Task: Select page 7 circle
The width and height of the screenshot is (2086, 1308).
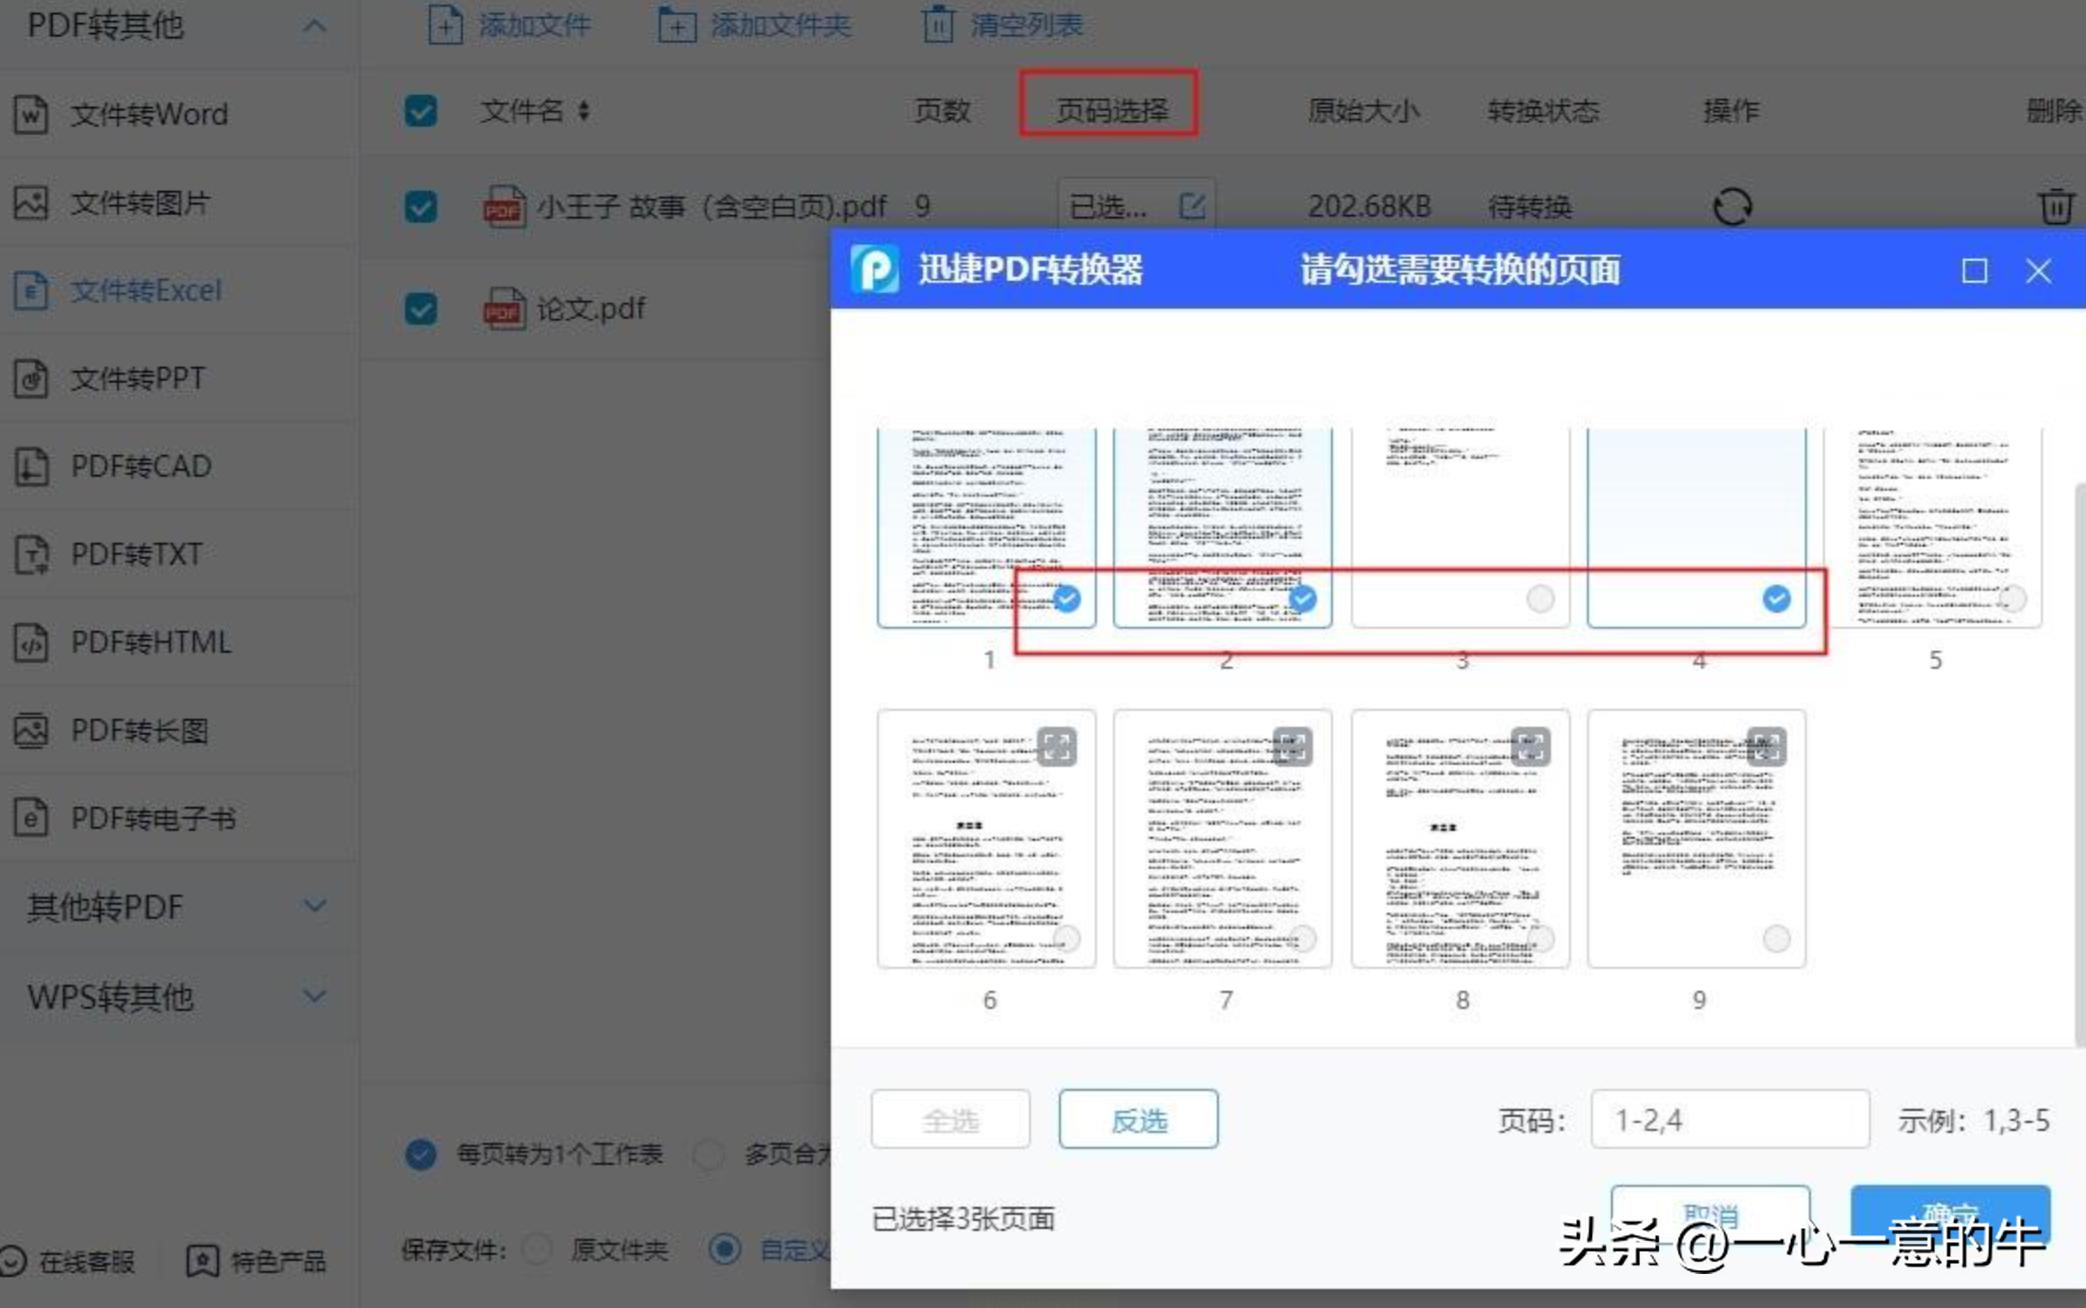Action: coord(1303,938)
